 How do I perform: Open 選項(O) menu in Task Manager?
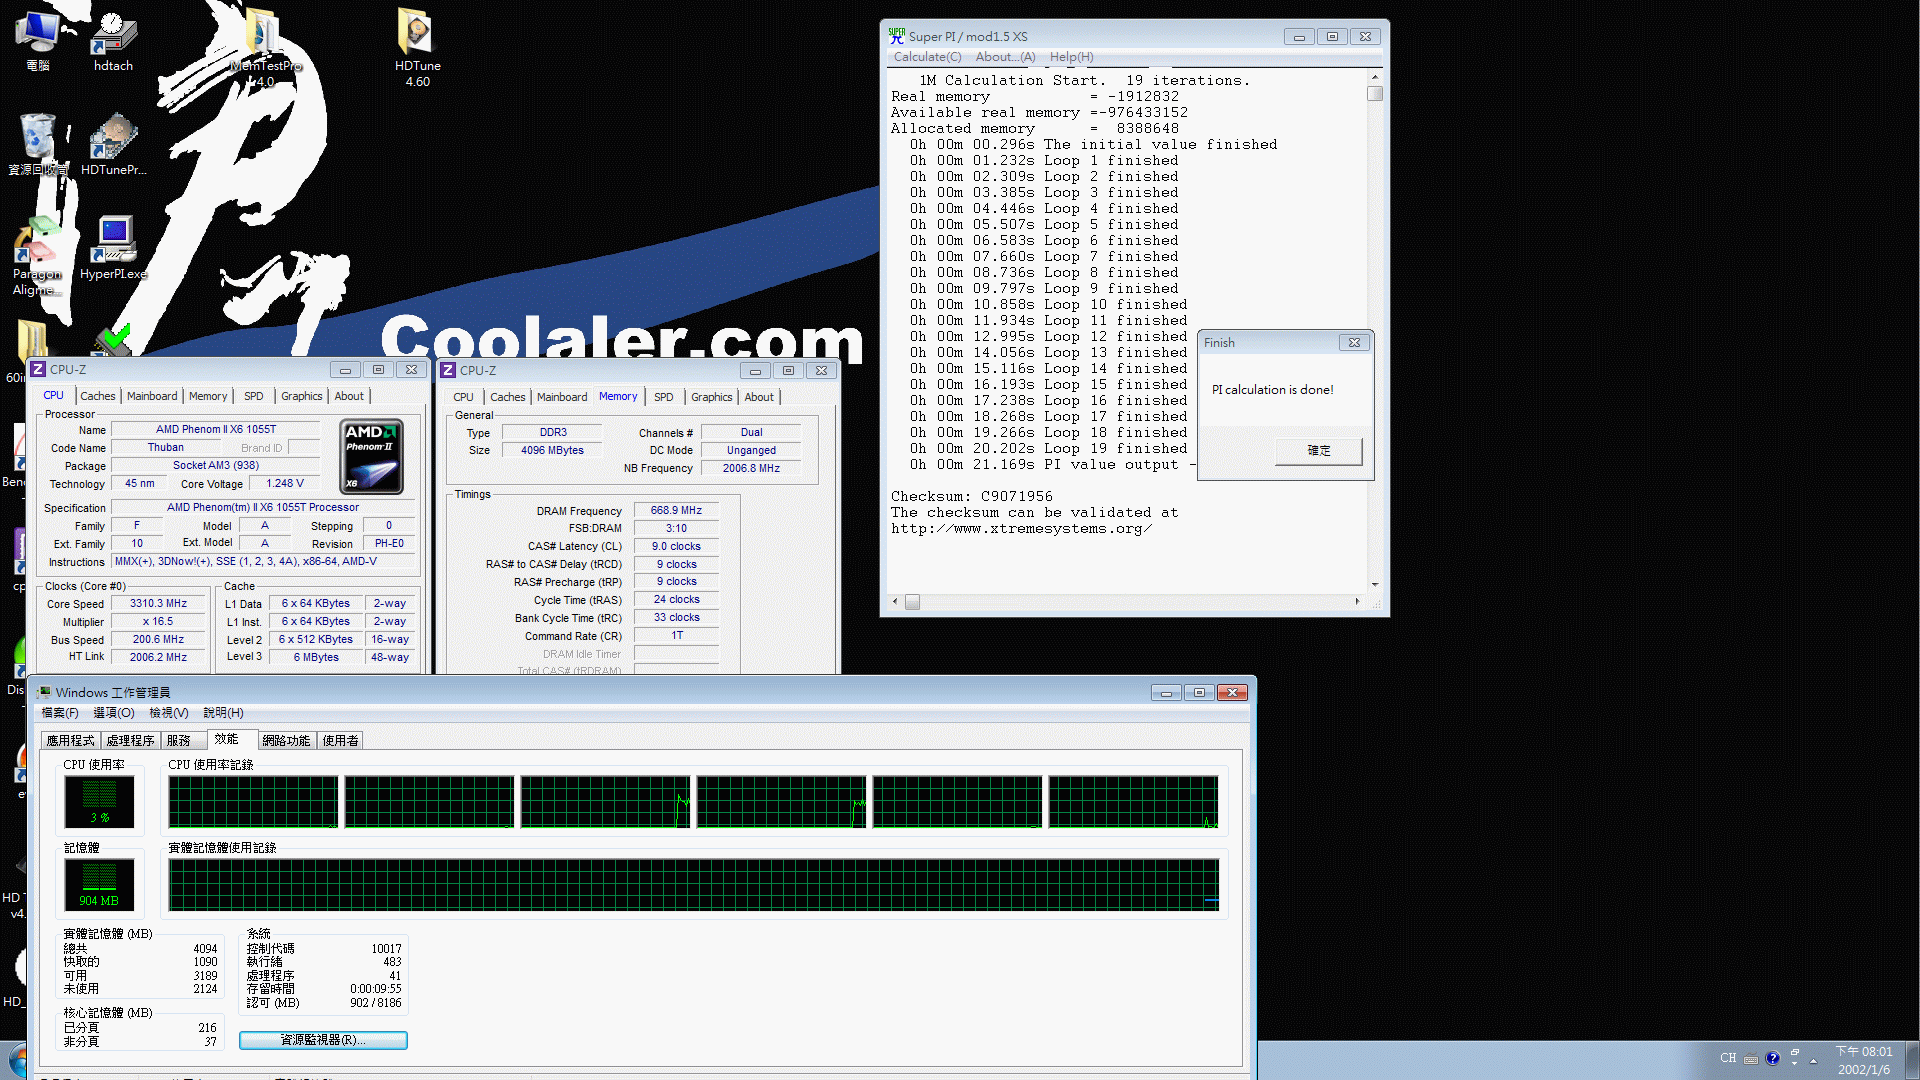[114, 713]
